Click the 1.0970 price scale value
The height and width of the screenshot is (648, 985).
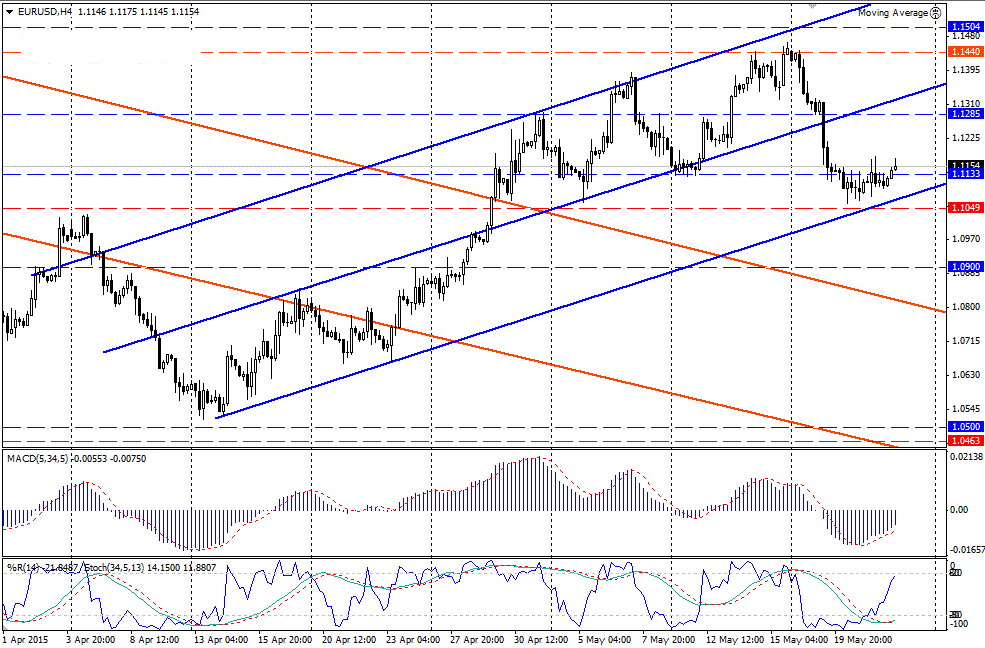click(x=966, y=239)
